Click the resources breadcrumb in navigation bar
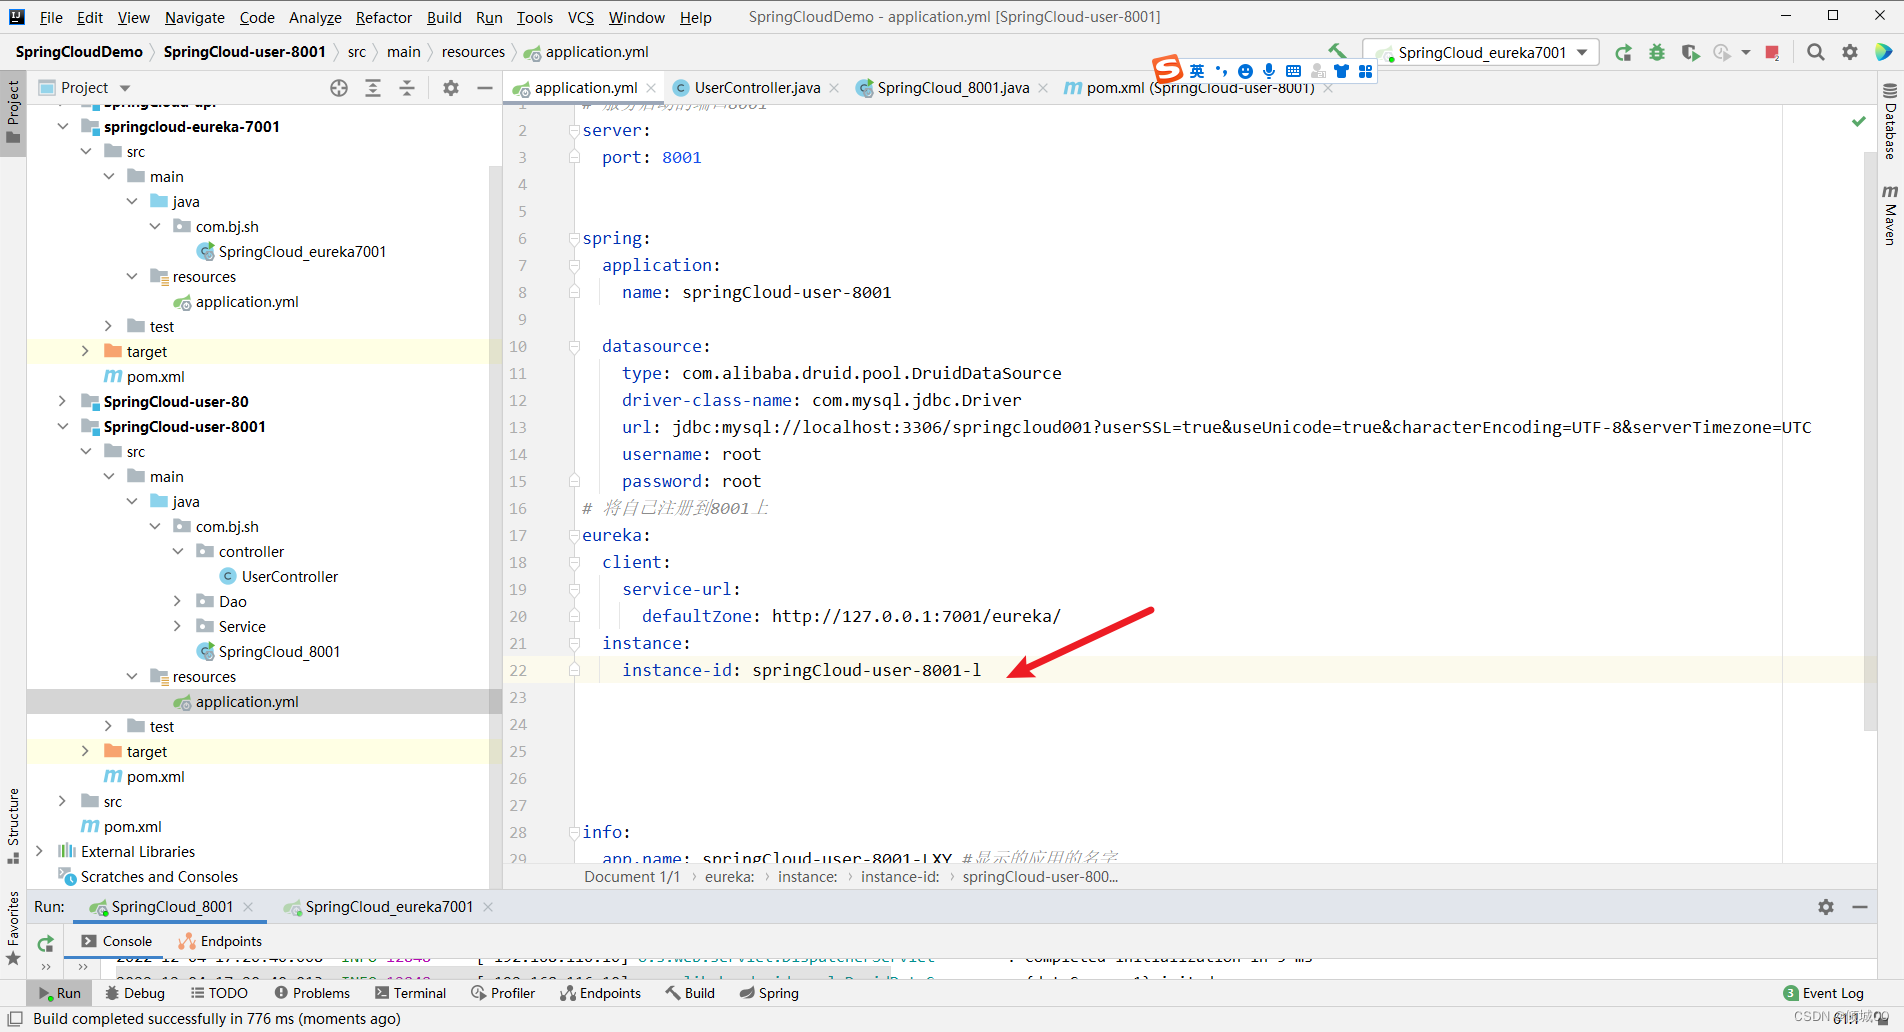Image resolution: width=1904 pixels, height=1032 pixels. [473, 52]
